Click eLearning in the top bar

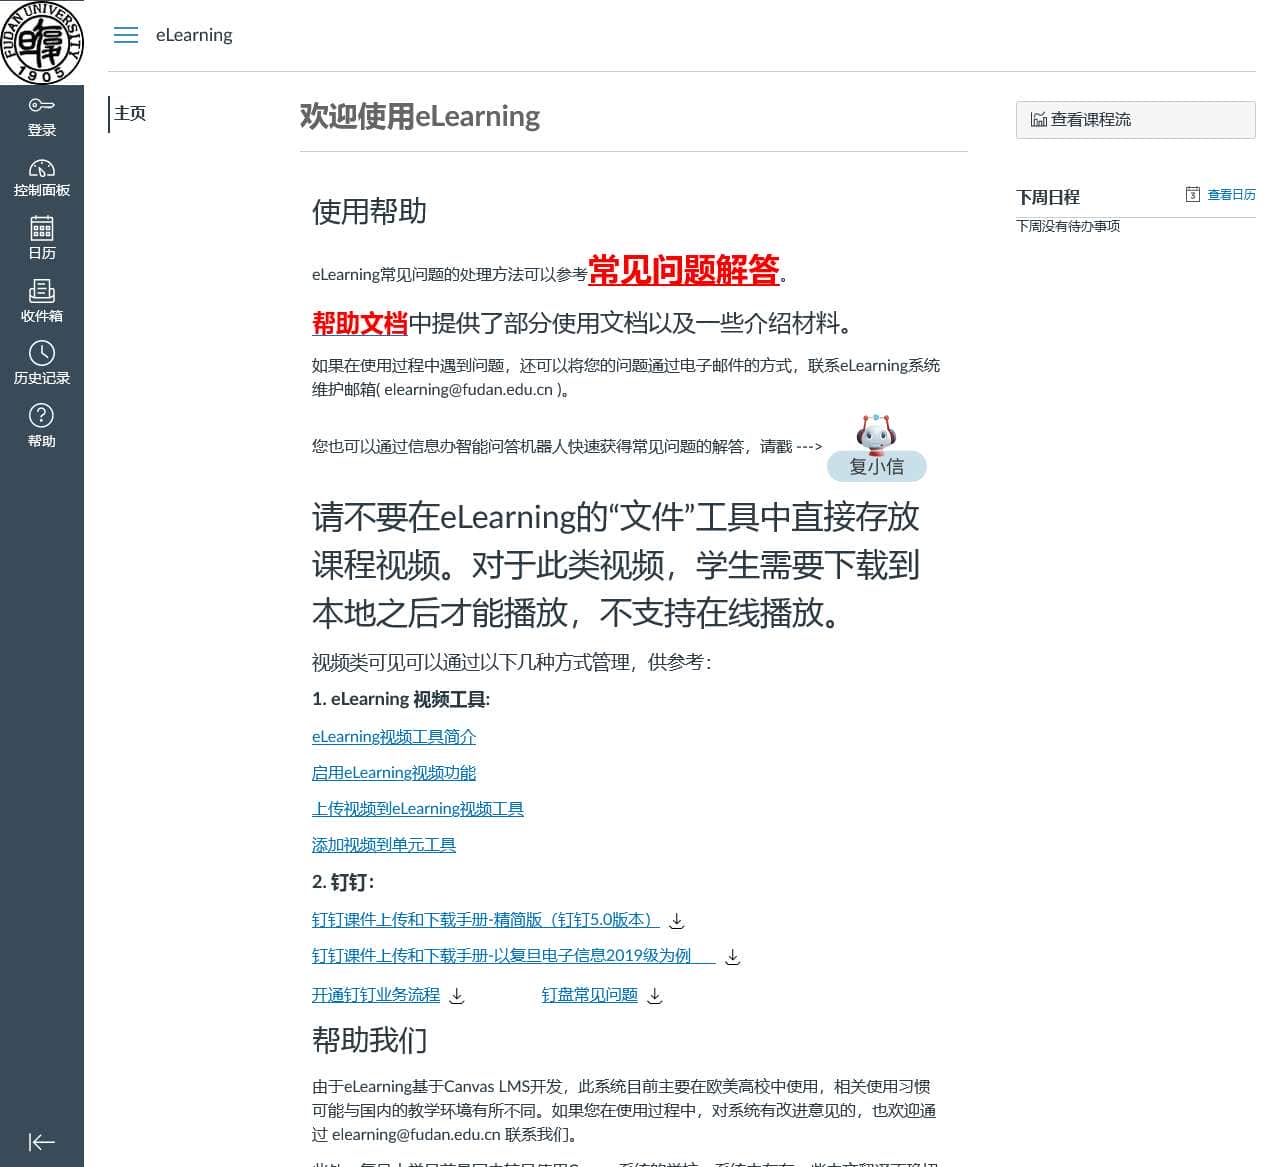pos(194,34)
